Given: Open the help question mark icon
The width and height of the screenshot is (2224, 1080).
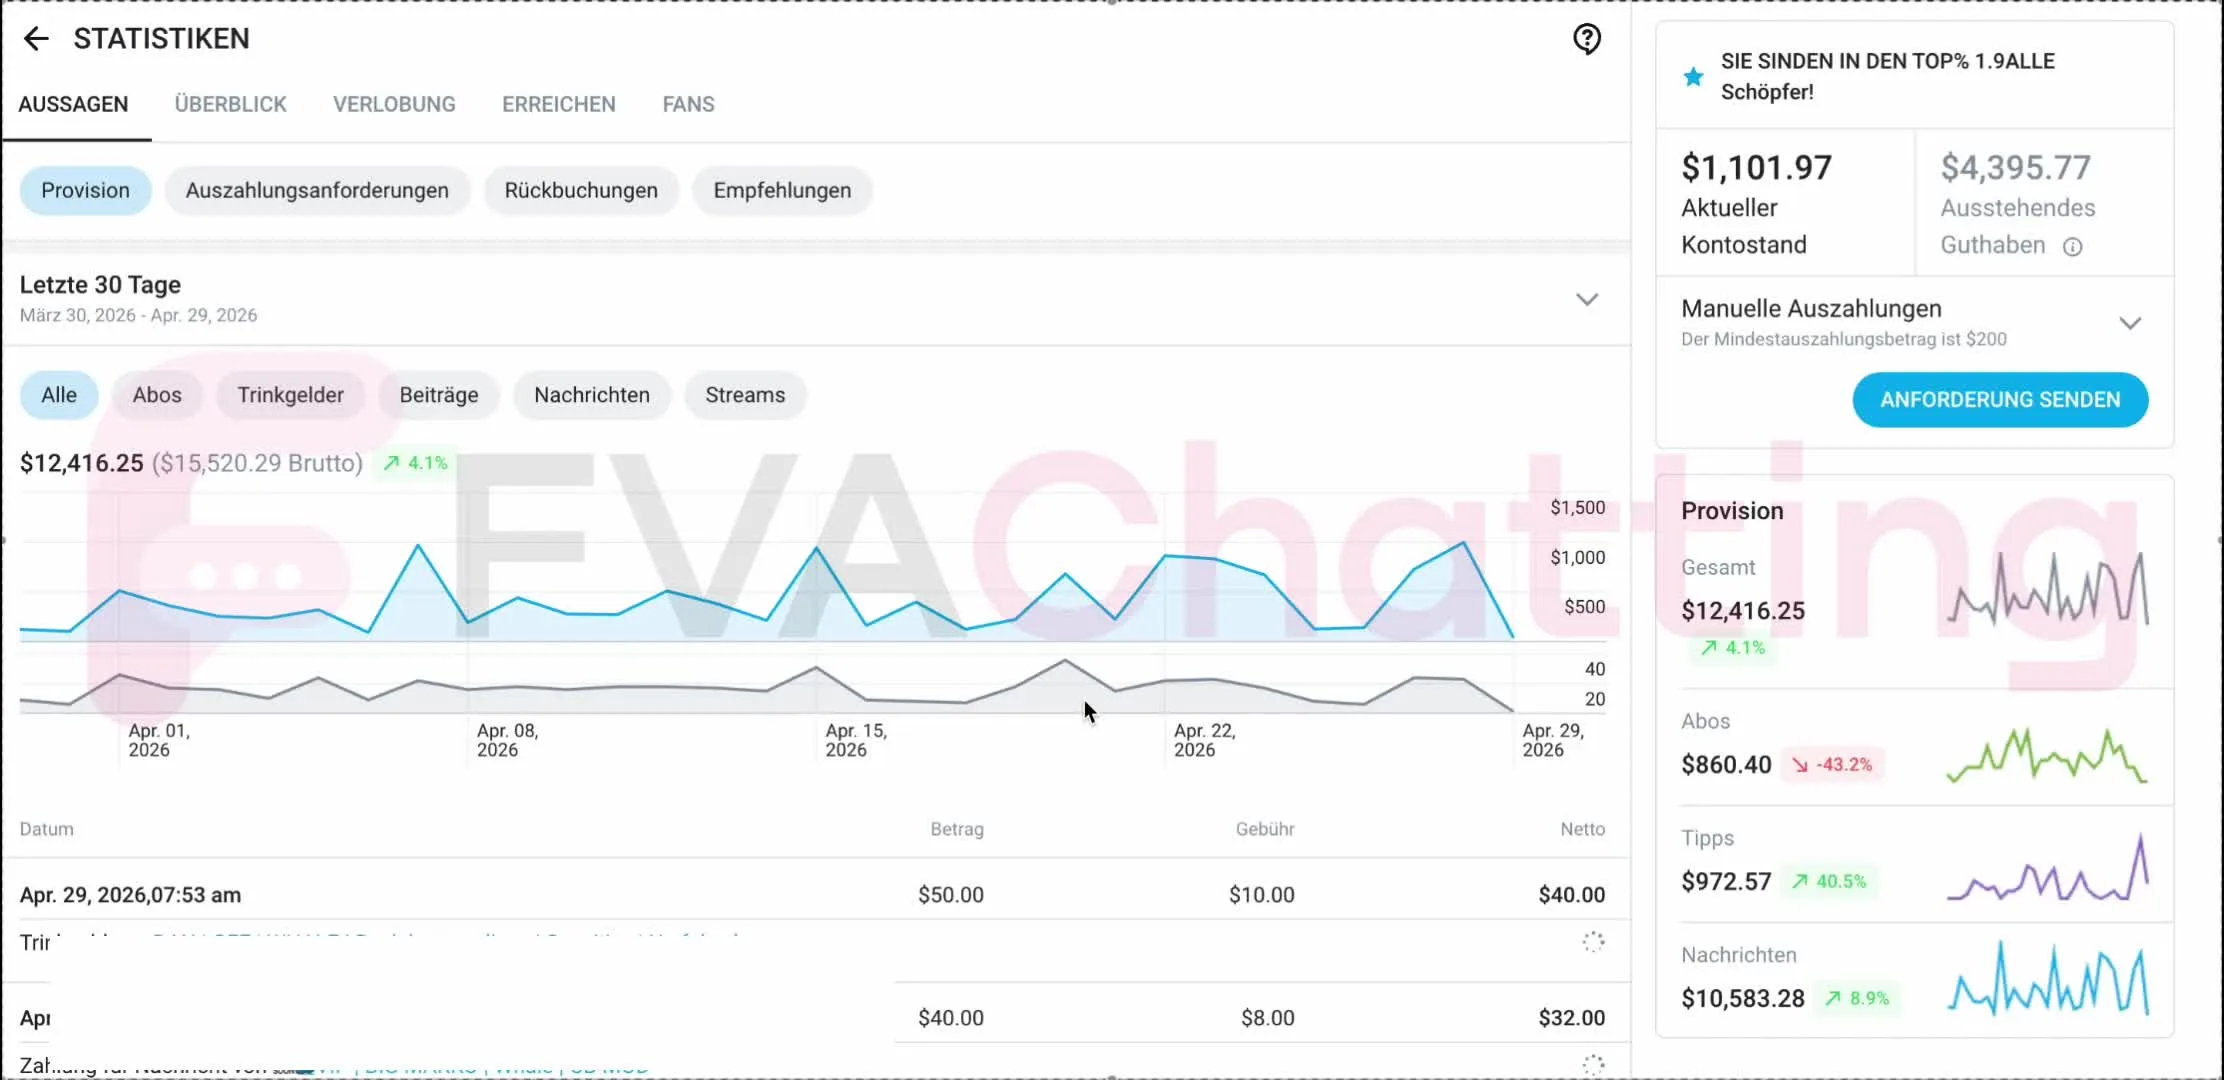Looking at the screenshot, I should (x=1587, y=39).
